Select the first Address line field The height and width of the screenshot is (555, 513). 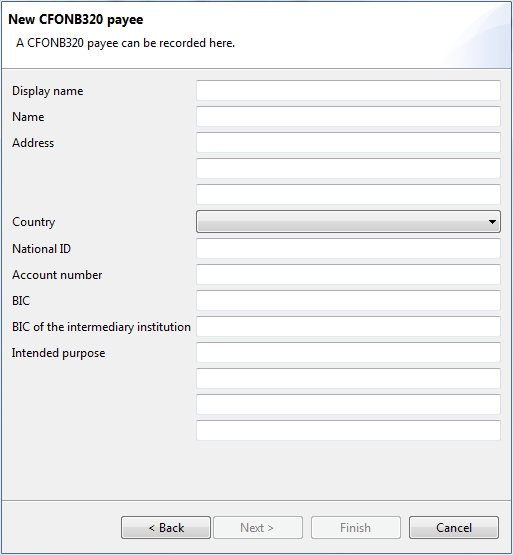(x=348, y=143)
